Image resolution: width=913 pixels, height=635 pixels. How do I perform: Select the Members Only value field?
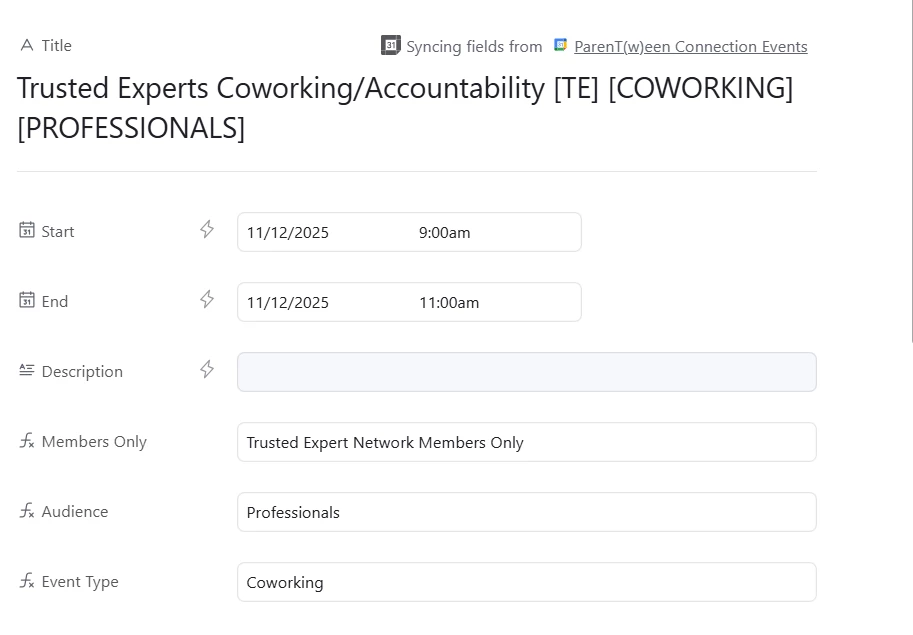(526, 442)
